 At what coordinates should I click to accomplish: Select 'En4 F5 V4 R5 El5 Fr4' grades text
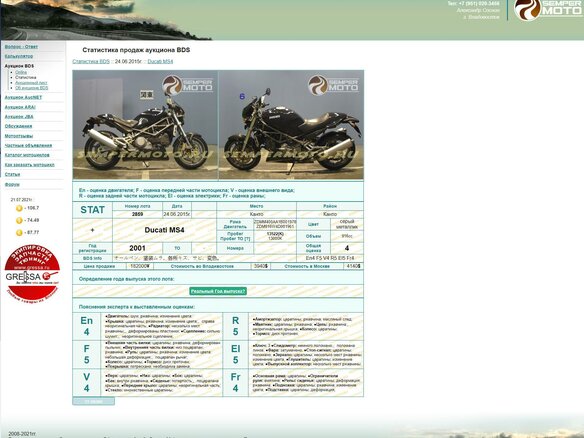point(330,258)
